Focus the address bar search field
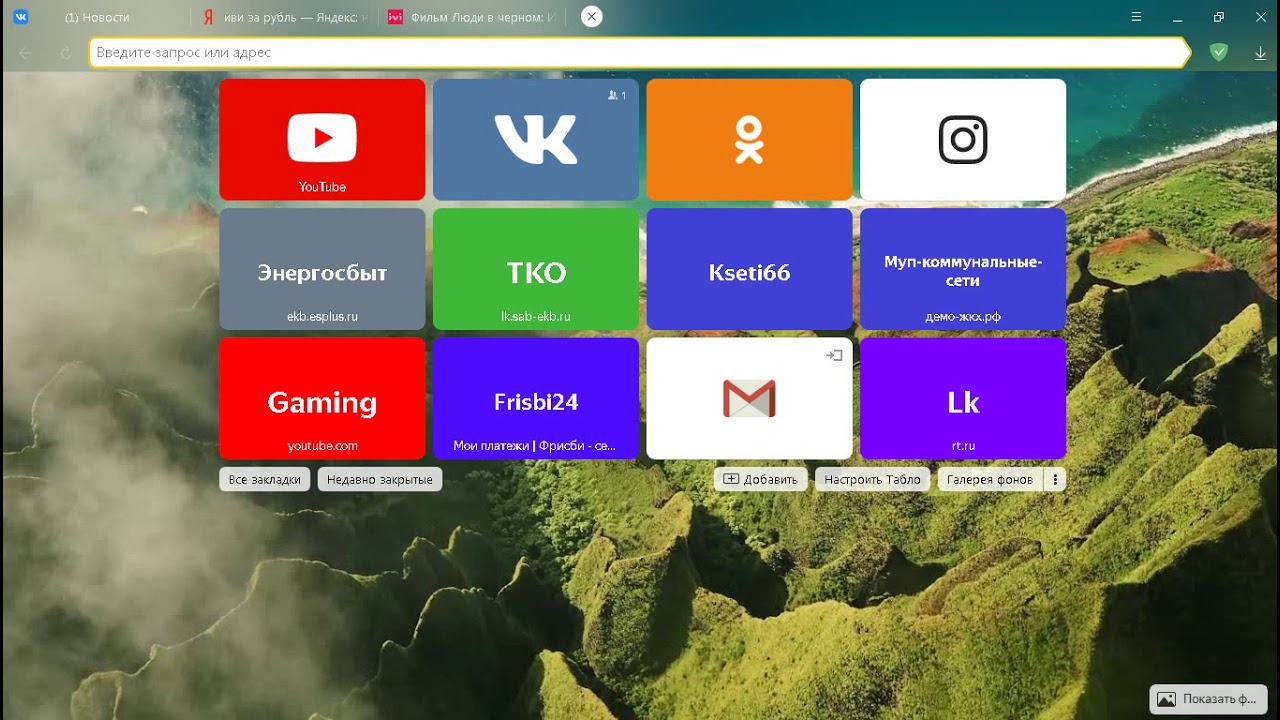This screenshot has width=1280, height=720. click(638, 52)
